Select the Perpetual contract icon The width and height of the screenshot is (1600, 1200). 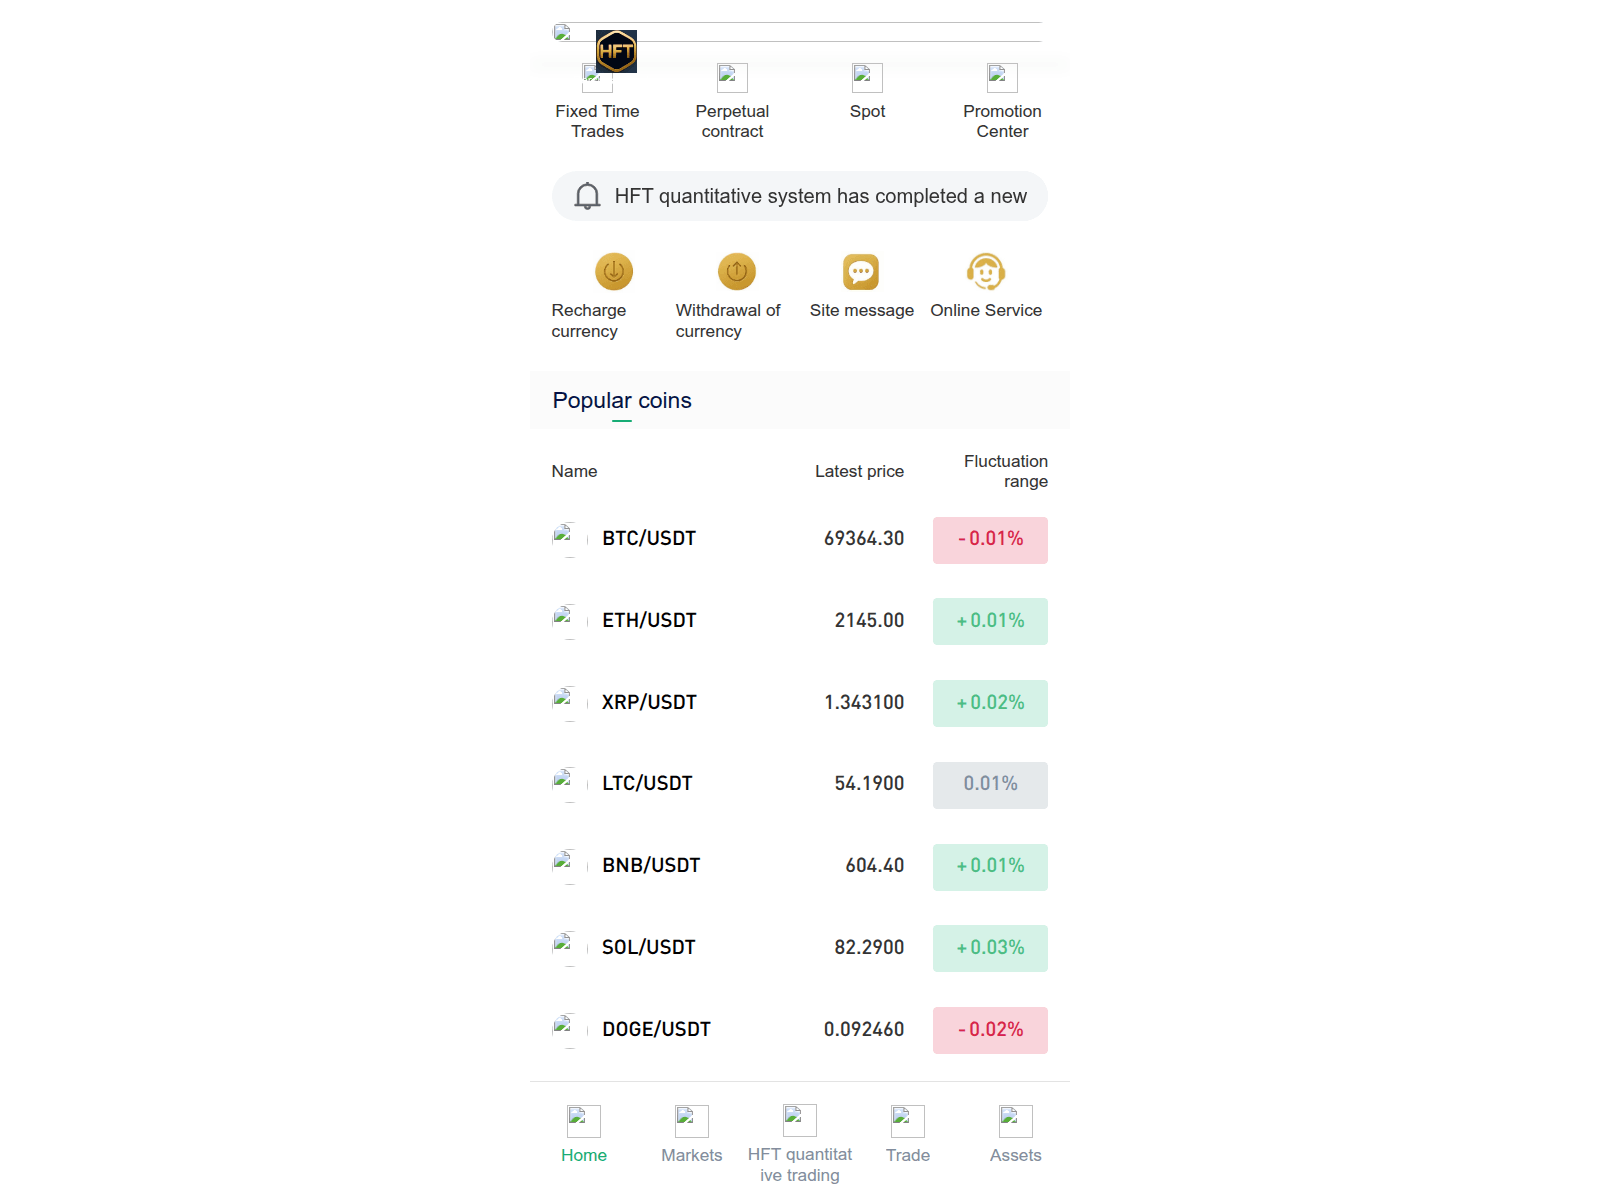click(x=732, y=79)
